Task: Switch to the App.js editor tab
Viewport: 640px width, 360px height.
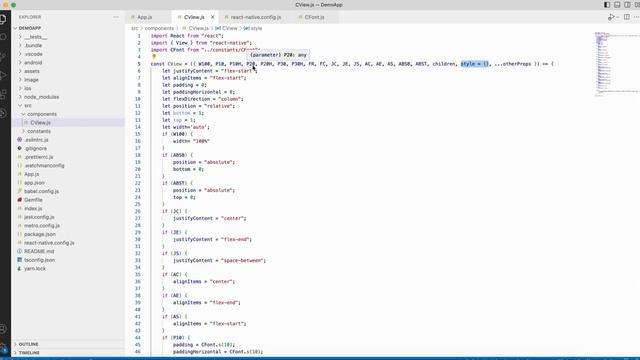Action: [144, 17]
